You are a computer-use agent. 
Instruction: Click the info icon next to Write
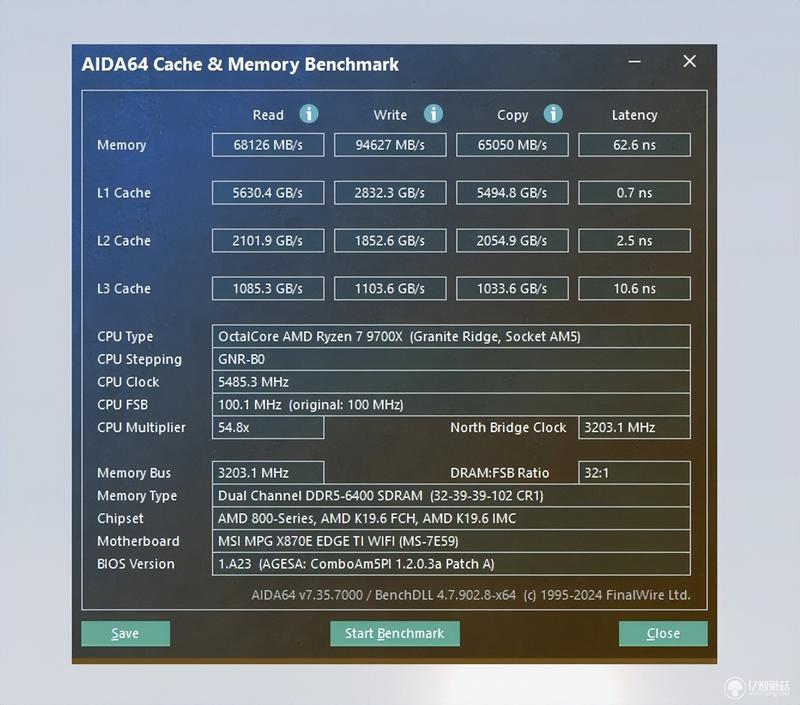(433, 114)
